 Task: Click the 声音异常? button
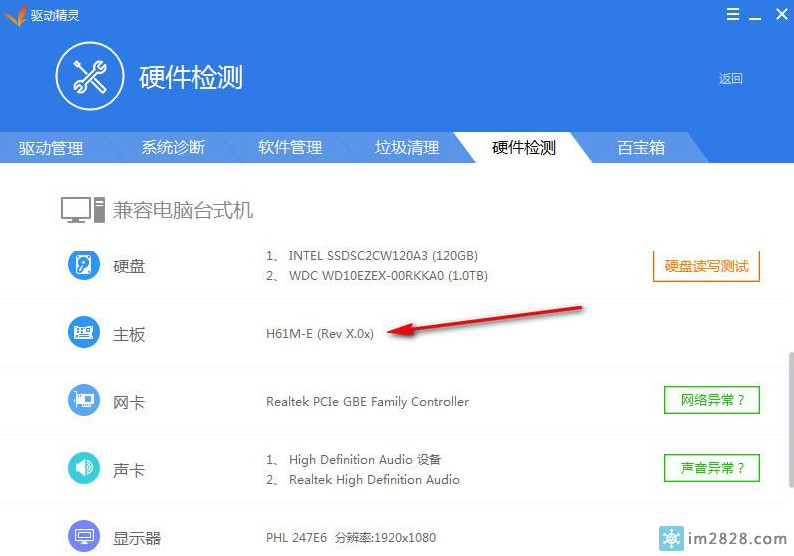[x=711, y=468]
